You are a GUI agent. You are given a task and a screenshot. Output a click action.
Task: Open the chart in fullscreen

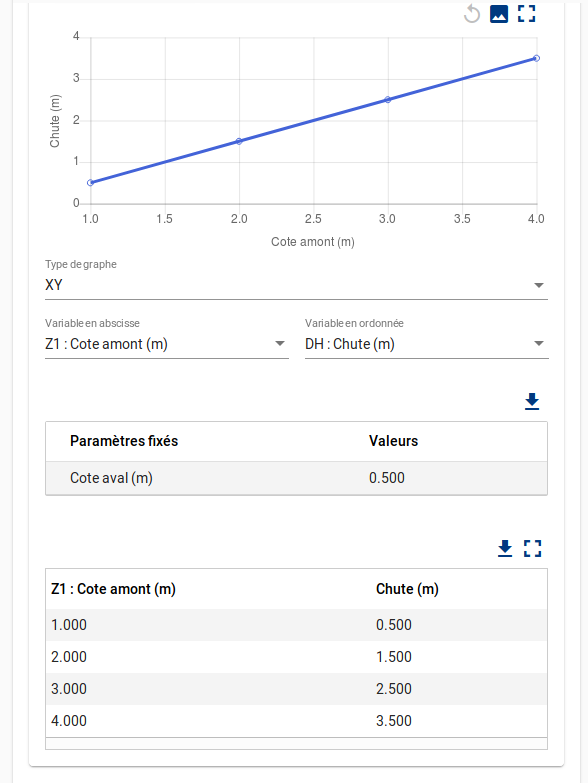(x=527, y=14)
